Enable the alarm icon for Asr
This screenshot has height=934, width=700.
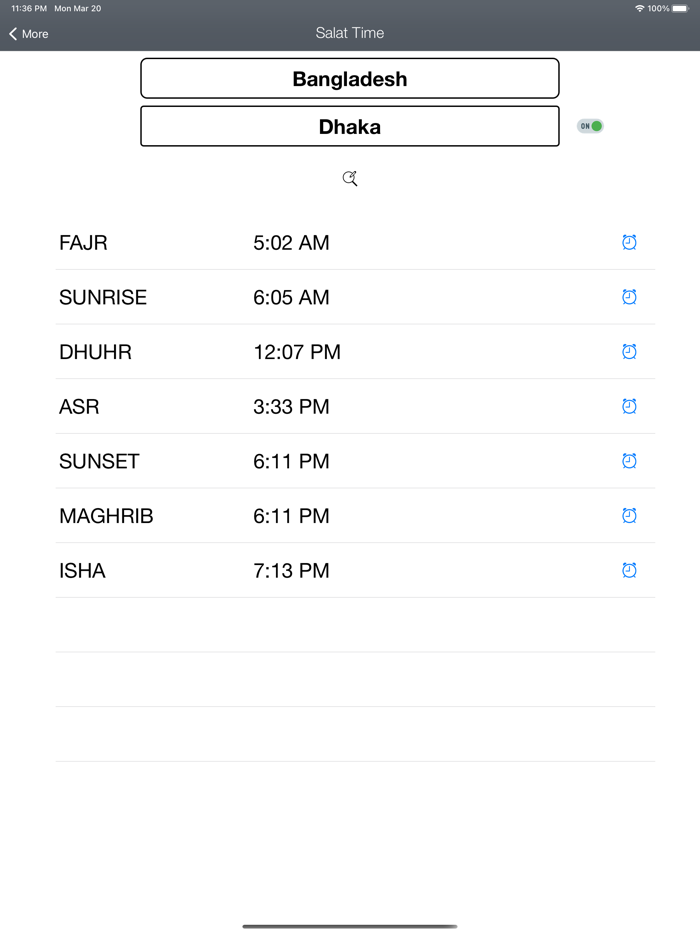pyautogui.click(x=629, y=406)
